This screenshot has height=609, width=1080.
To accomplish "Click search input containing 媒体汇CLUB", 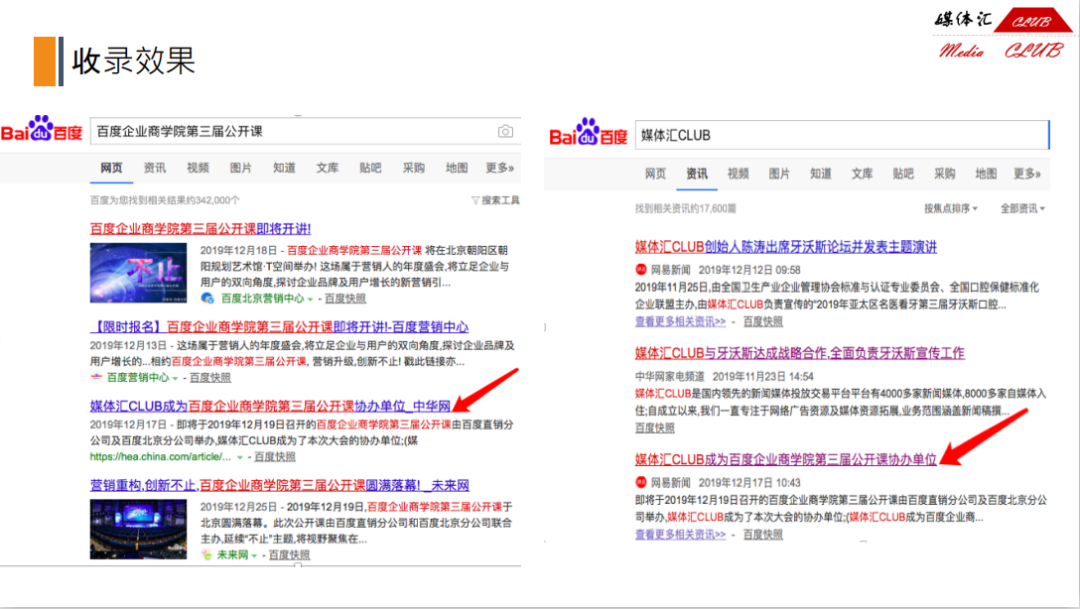I will [840, 135].
